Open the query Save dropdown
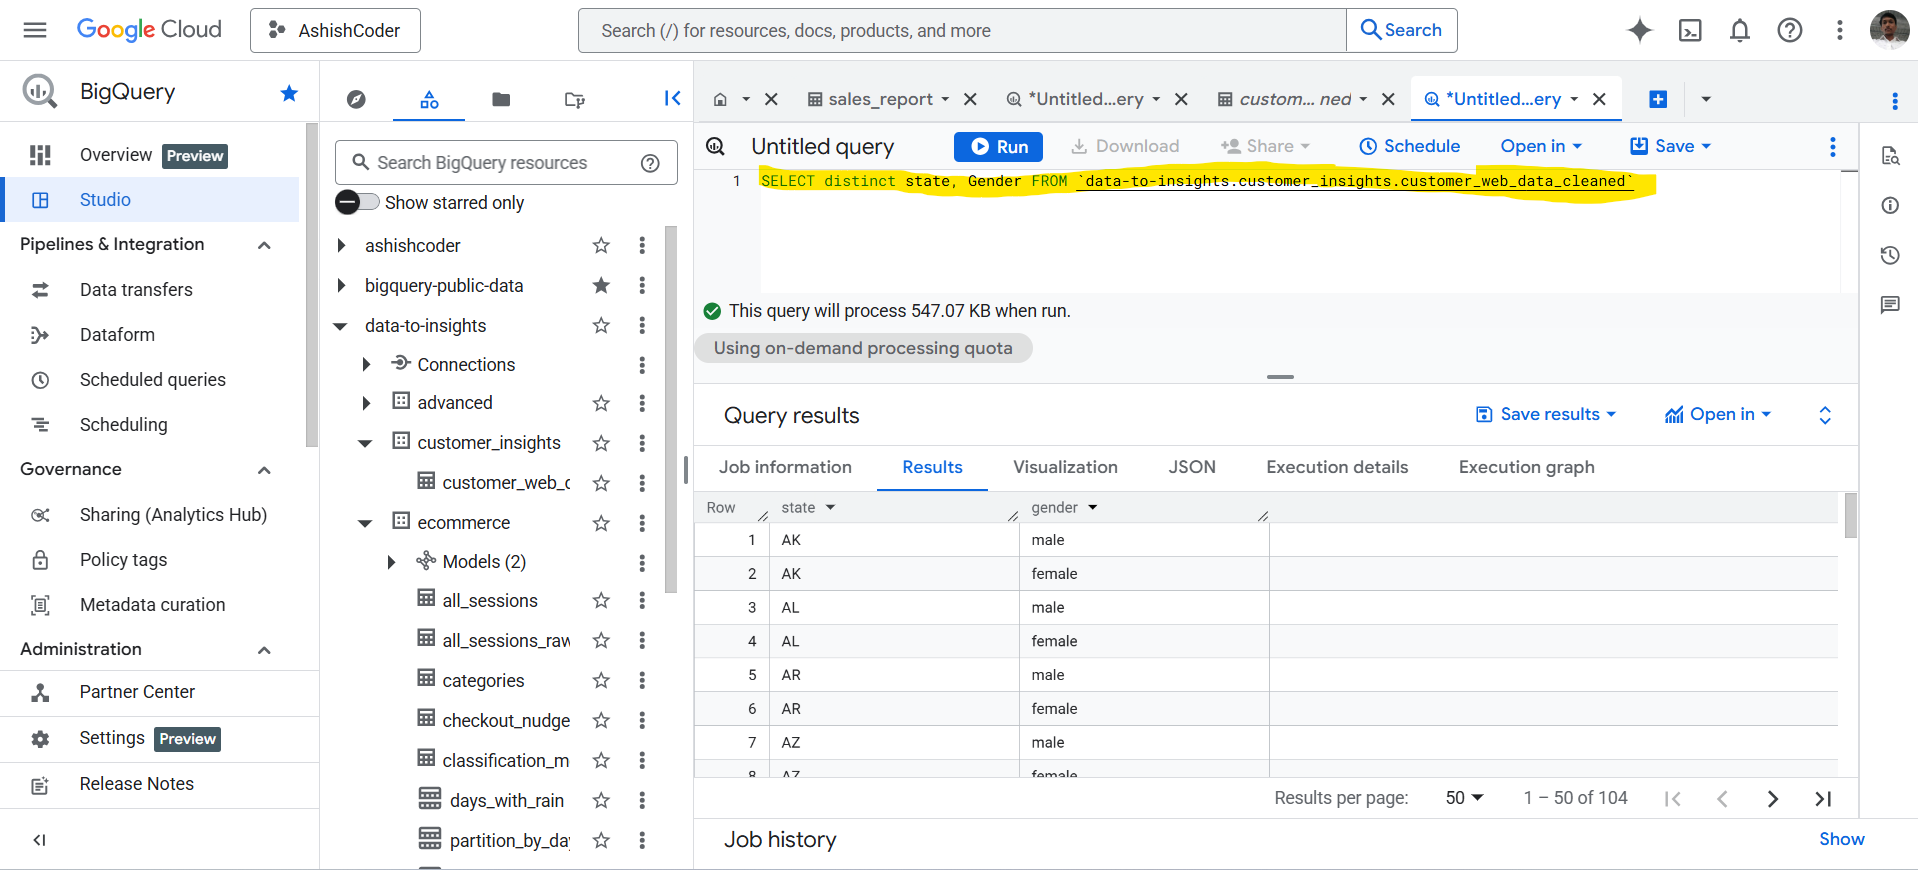 pos(1671,146)
